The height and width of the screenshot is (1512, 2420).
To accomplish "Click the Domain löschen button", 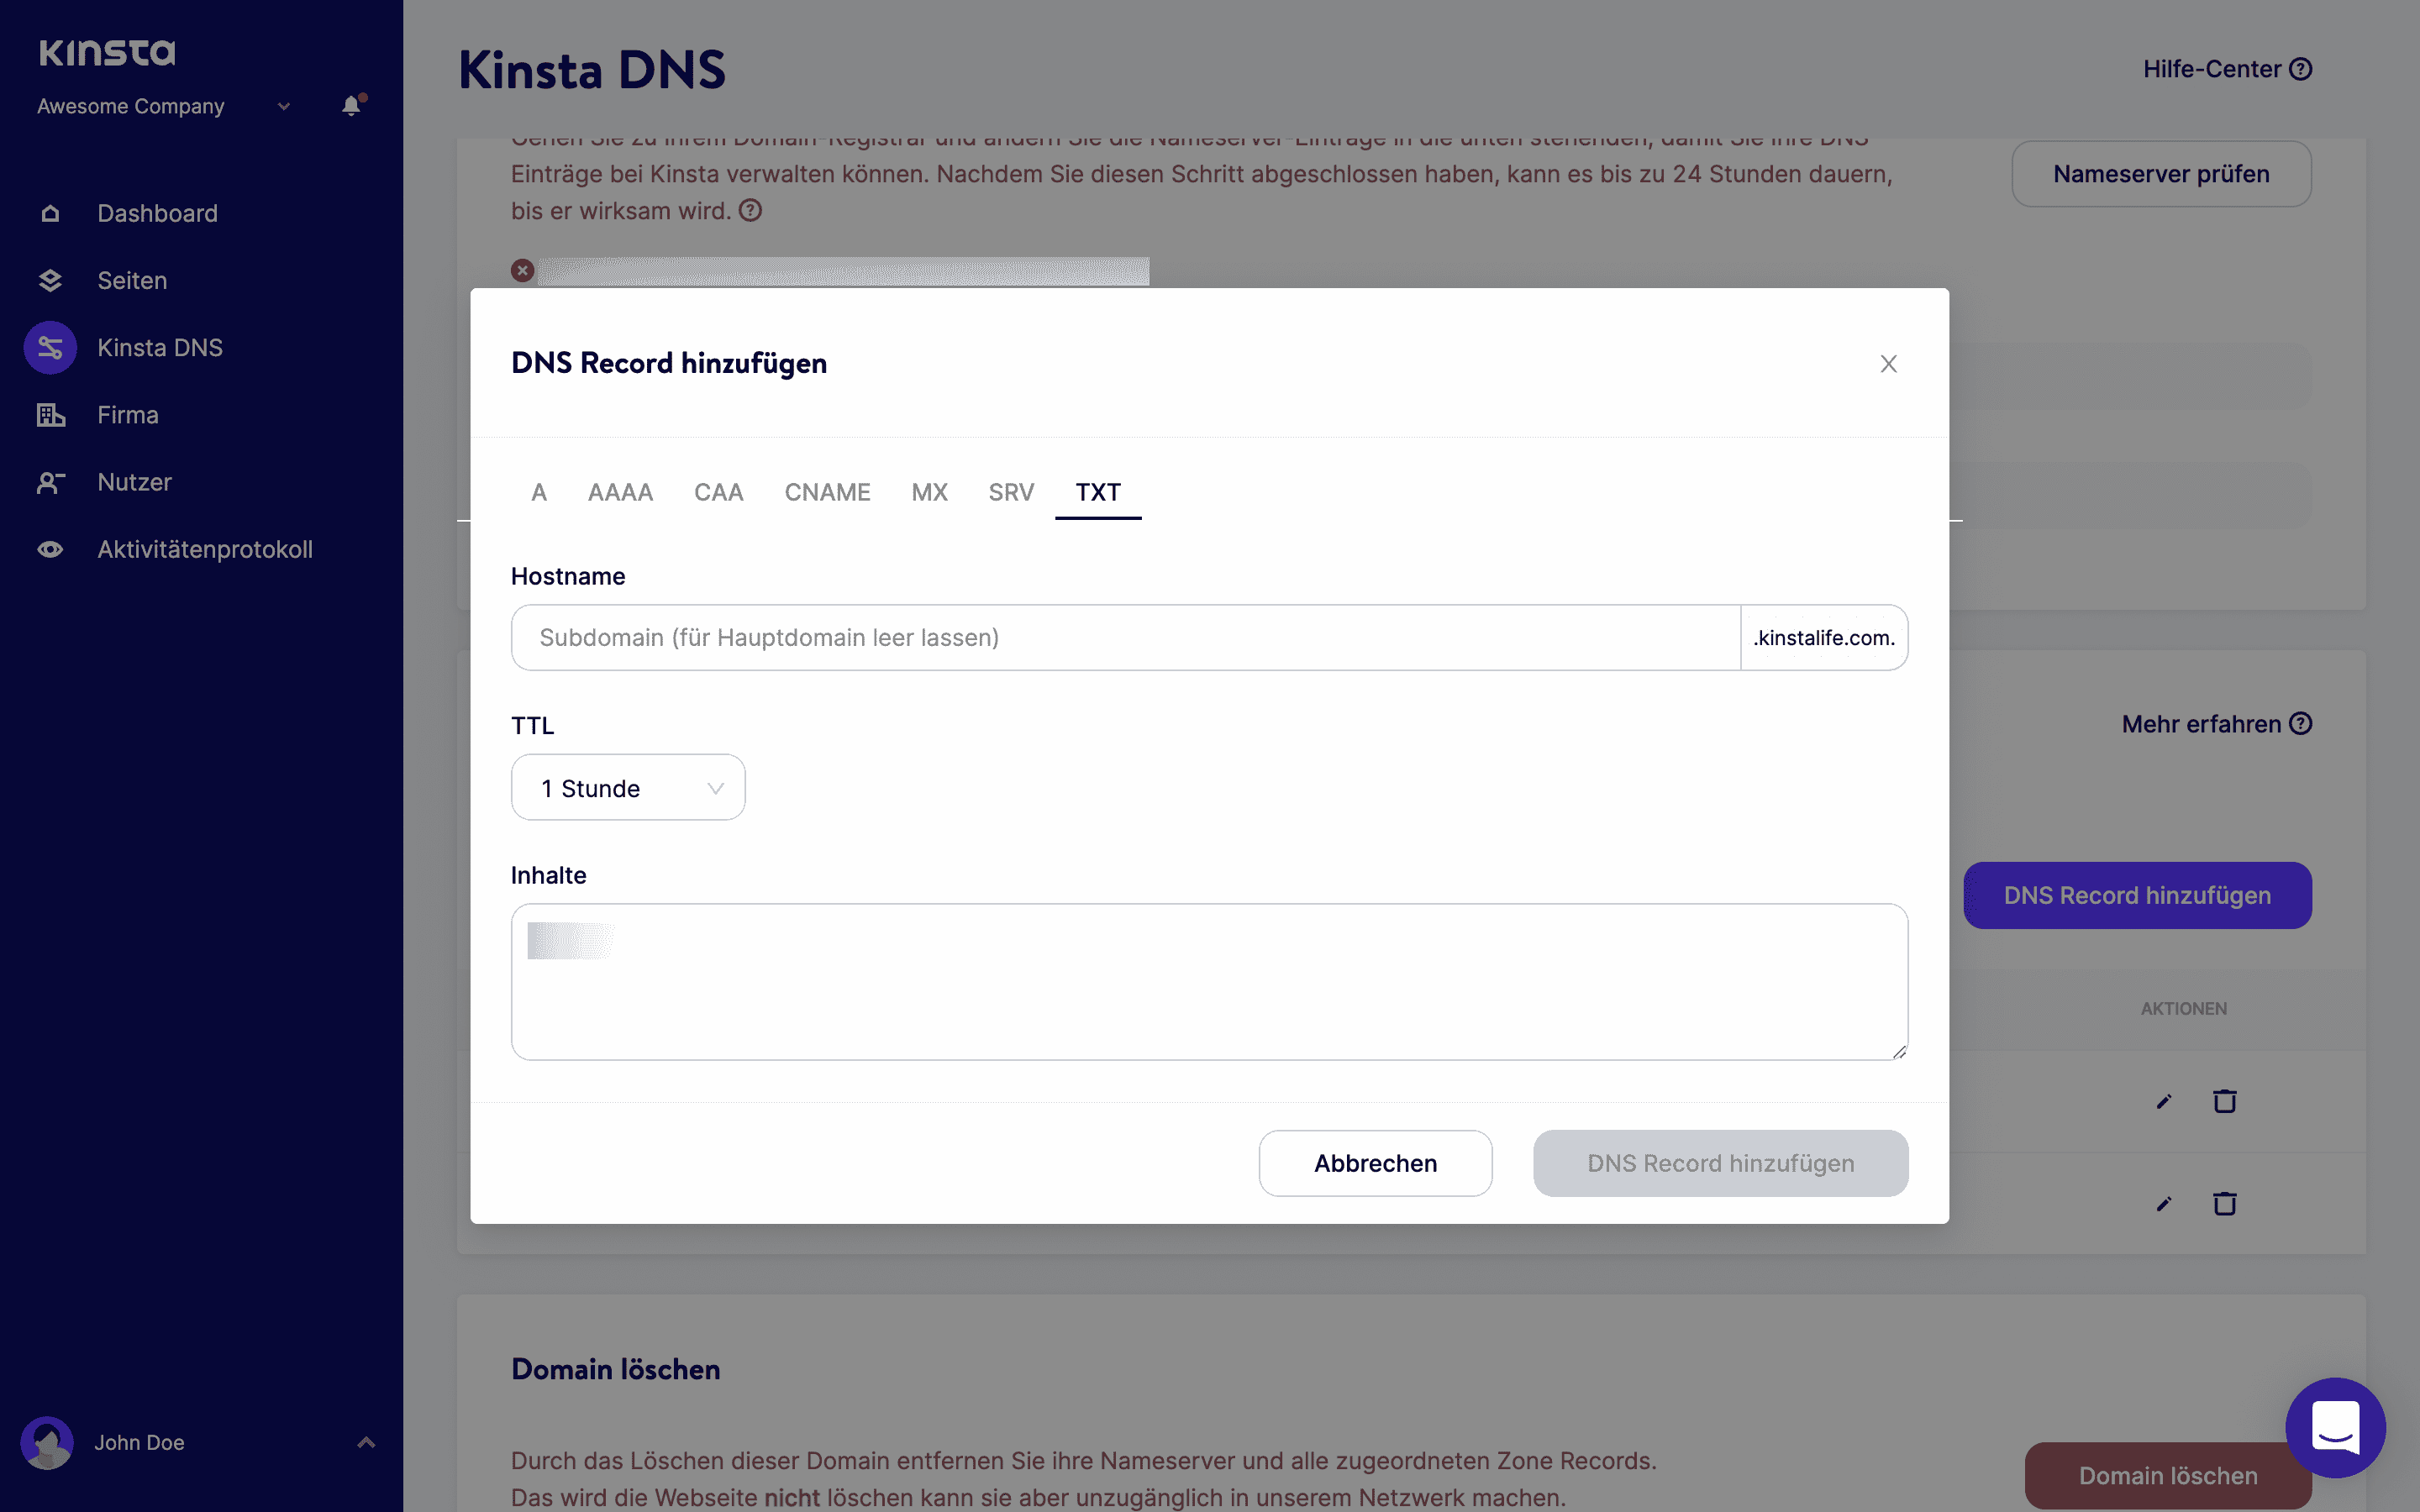I will coord(2167,1475).
